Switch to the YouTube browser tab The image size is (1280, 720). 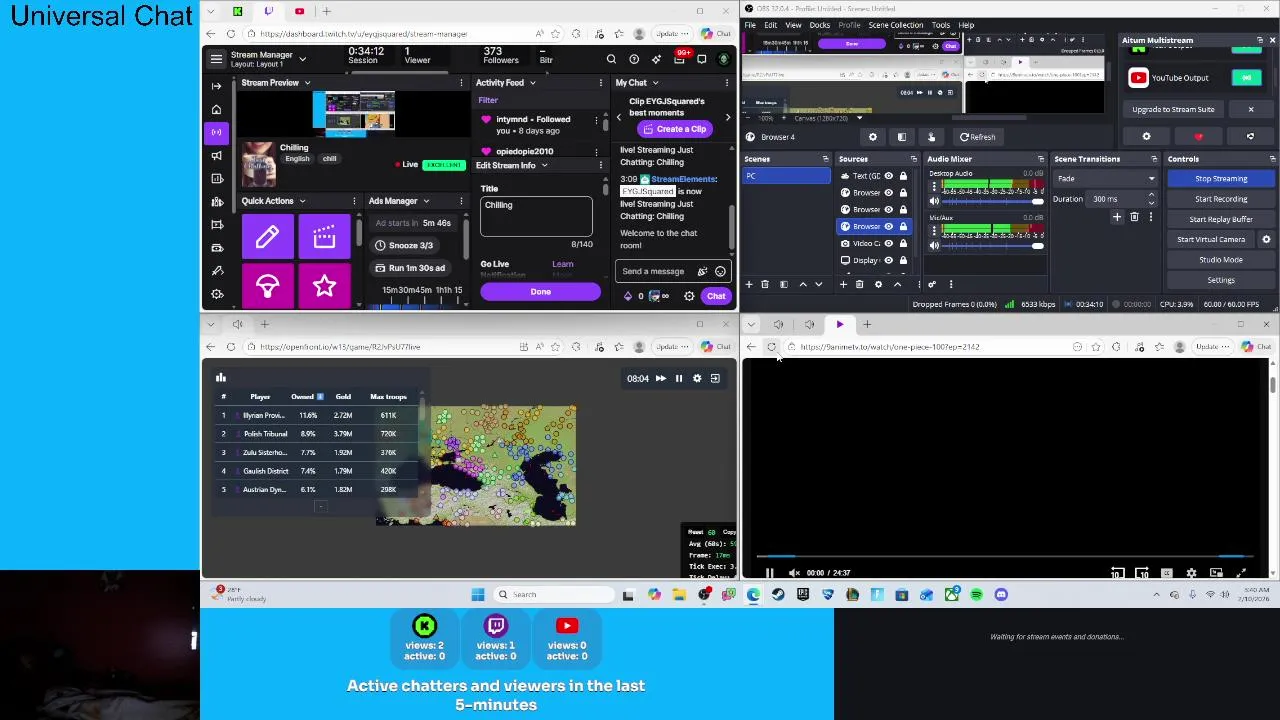coord(299,11)
